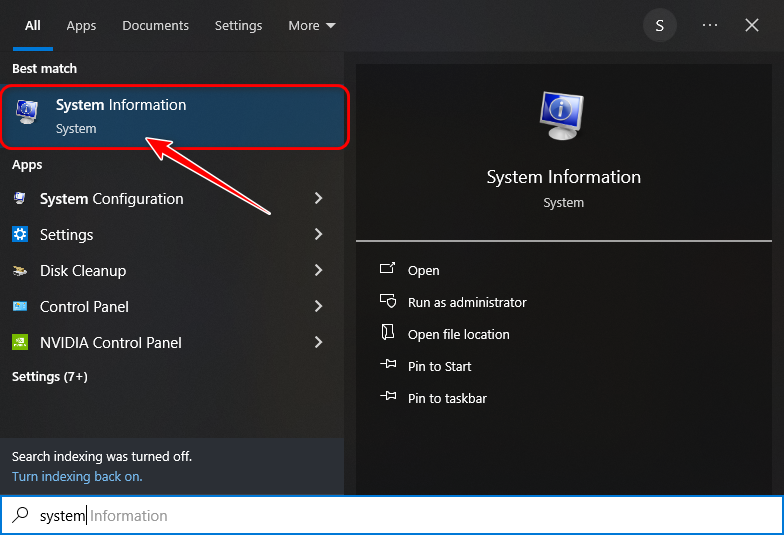Open the More filter dropdown
This screenshot has width=784, height=535.
(x=311, y=26)
